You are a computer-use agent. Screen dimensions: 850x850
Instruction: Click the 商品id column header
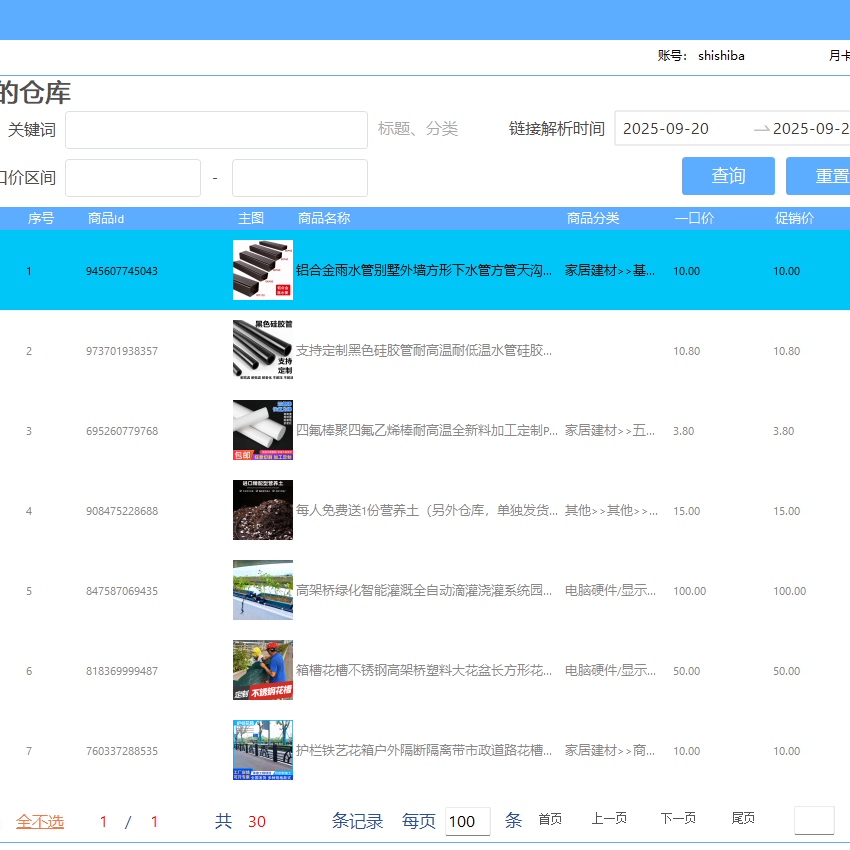(104, 218)
